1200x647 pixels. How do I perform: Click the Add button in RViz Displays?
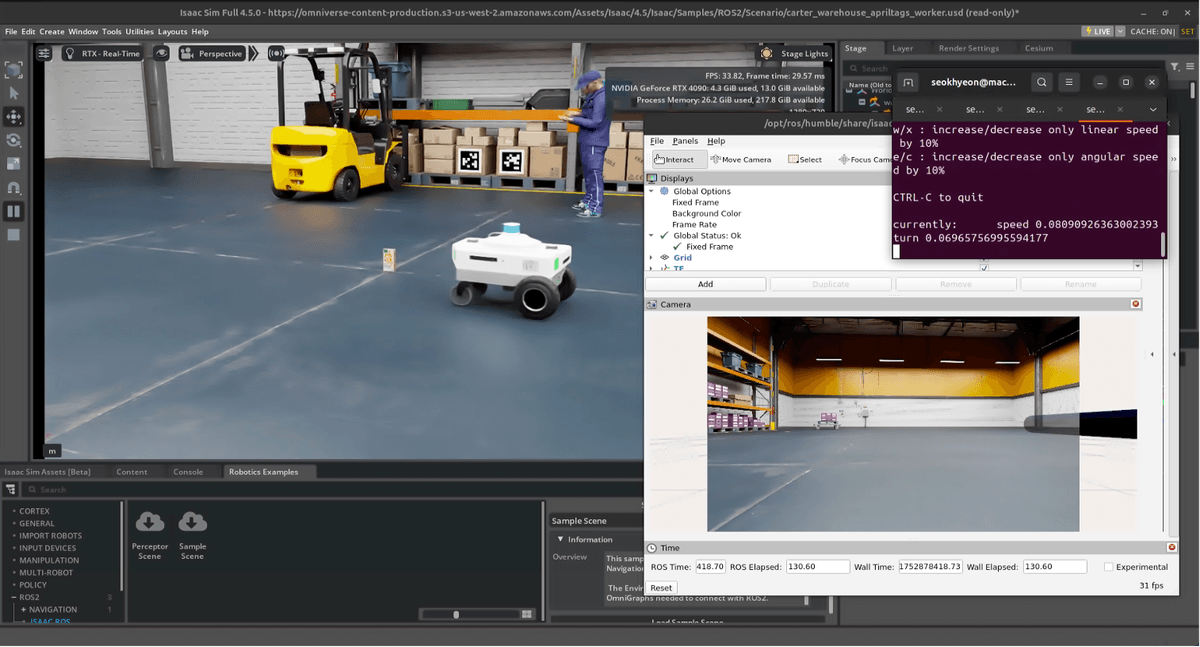705,283
